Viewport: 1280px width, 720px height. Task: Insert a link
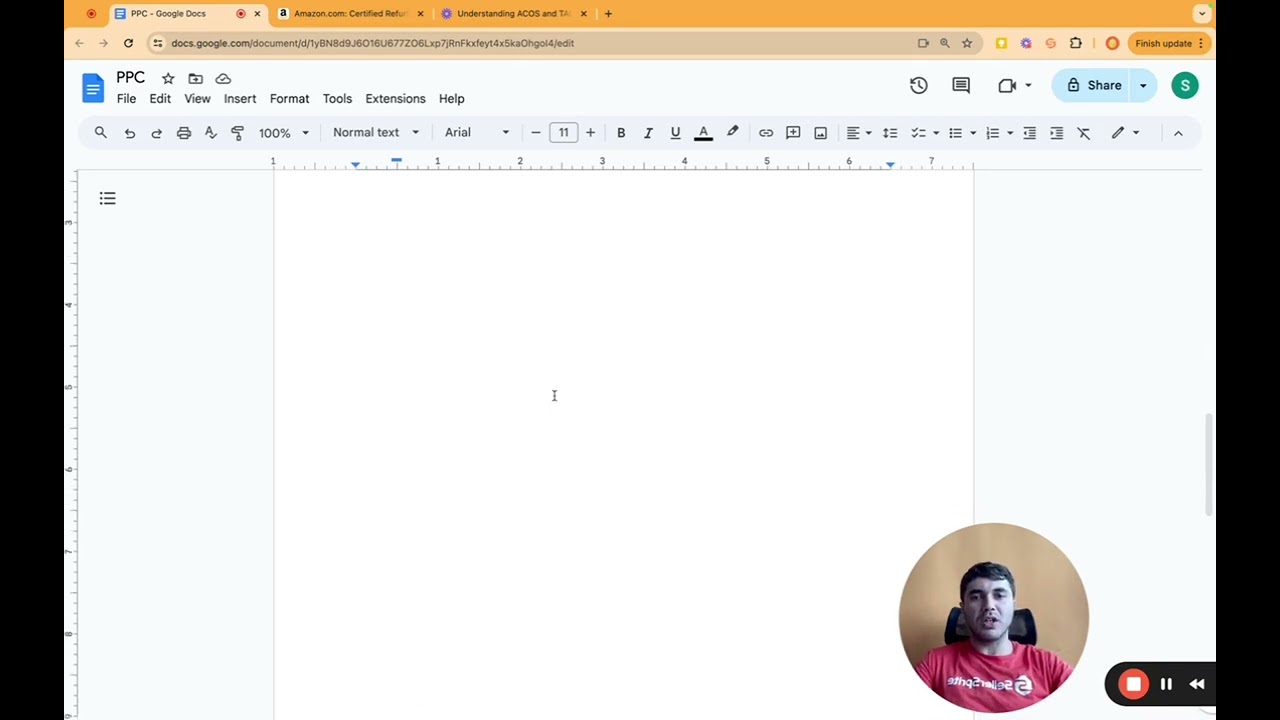766,132
